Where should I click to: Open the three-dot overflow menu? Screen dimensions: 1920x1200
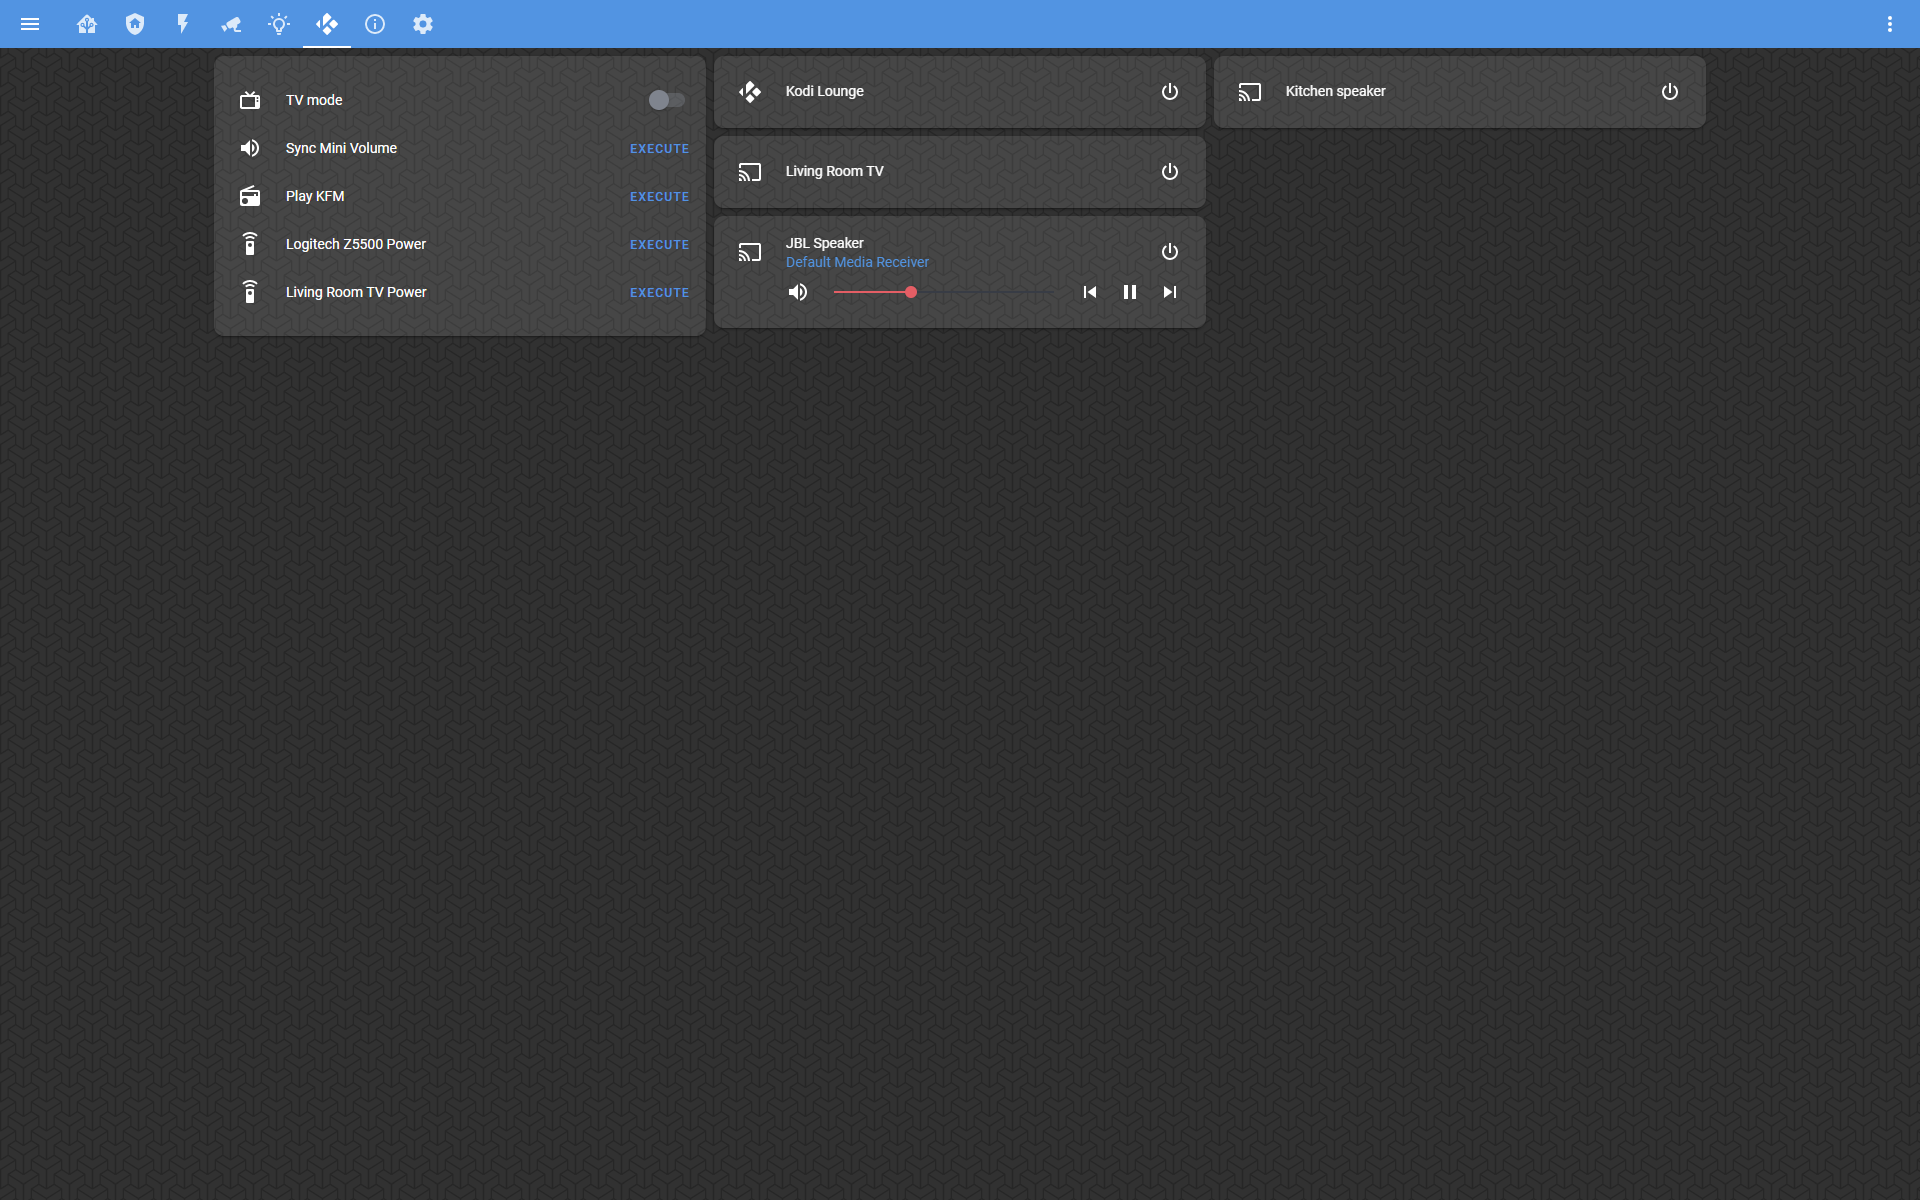1889,24
